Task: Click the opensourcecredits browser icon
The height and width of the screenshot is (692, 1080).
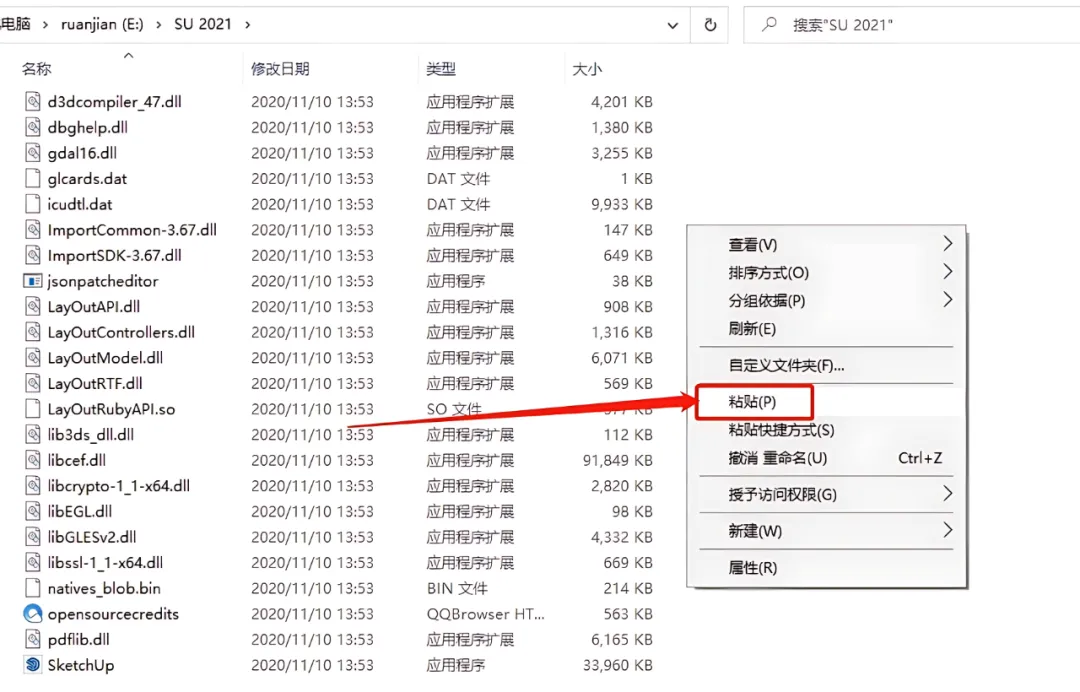Action: pos(32,614)
